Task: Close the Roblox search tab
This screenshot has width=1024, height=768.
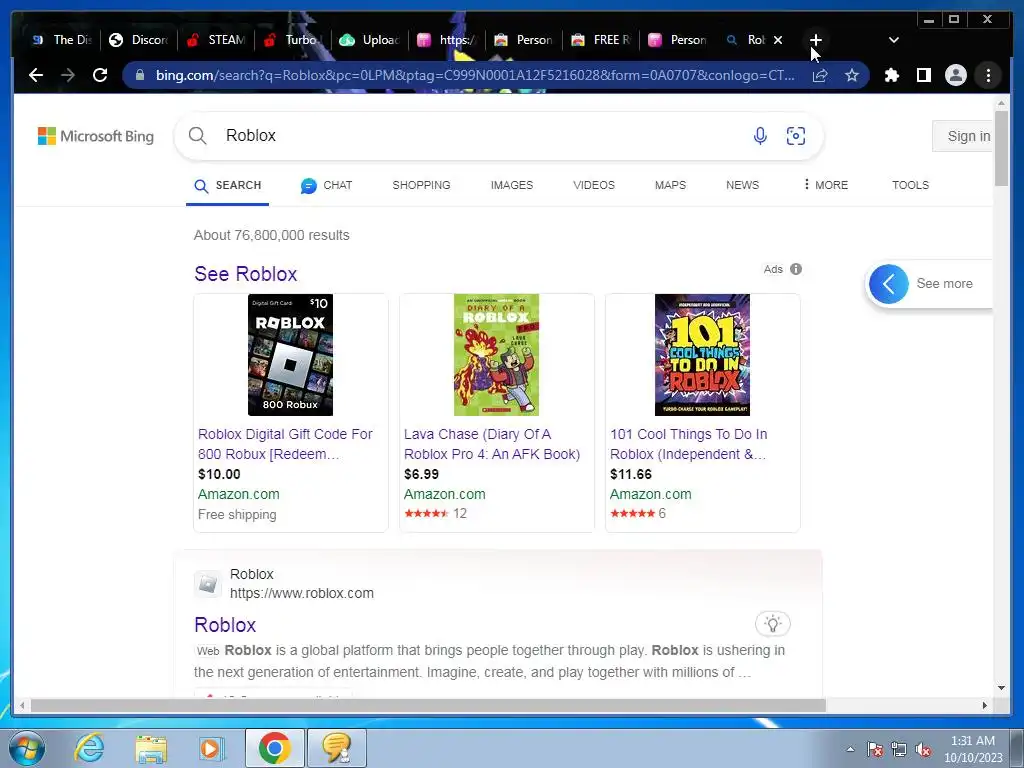Action: (778, 40)
